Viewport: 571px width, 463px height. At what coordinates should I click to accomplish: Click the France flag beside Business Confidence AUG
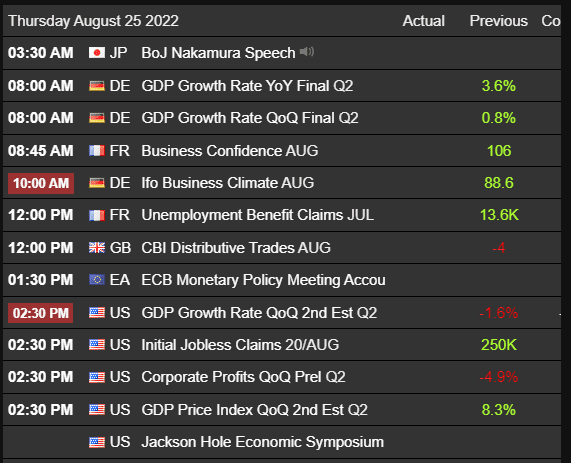click(97, 151)
